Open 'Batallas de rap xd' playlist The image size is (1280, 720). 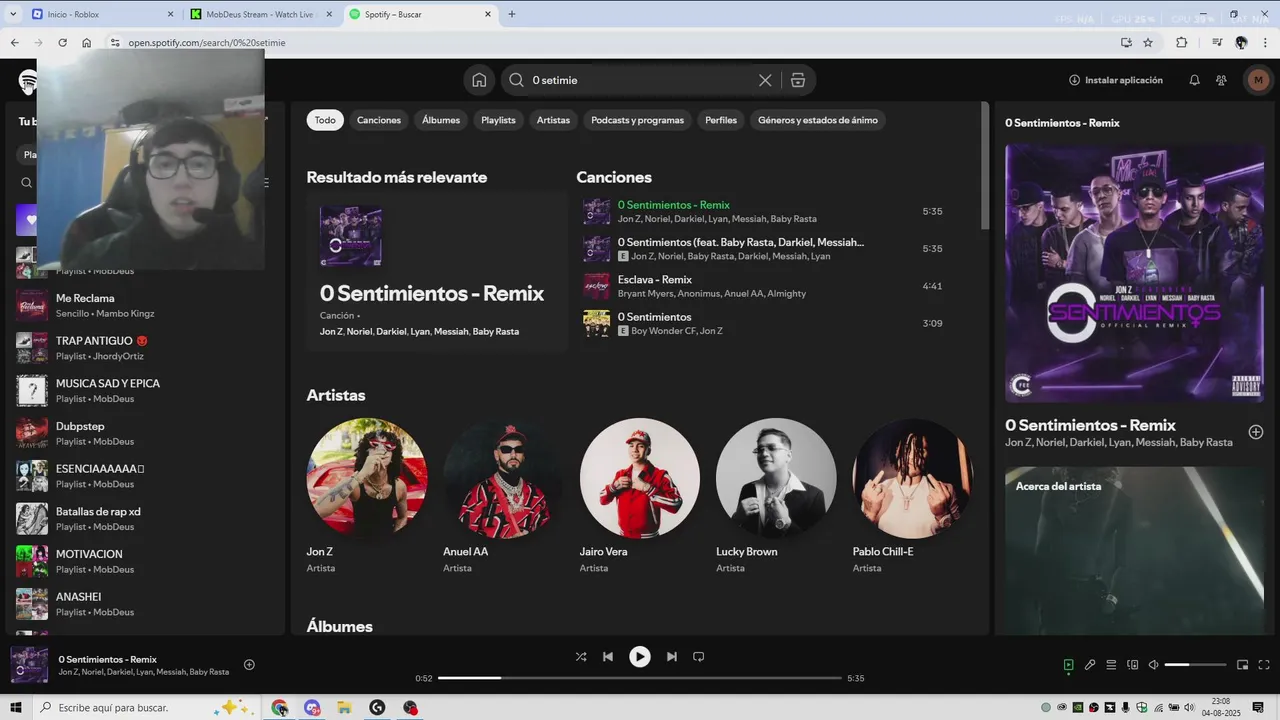[144, 518]
